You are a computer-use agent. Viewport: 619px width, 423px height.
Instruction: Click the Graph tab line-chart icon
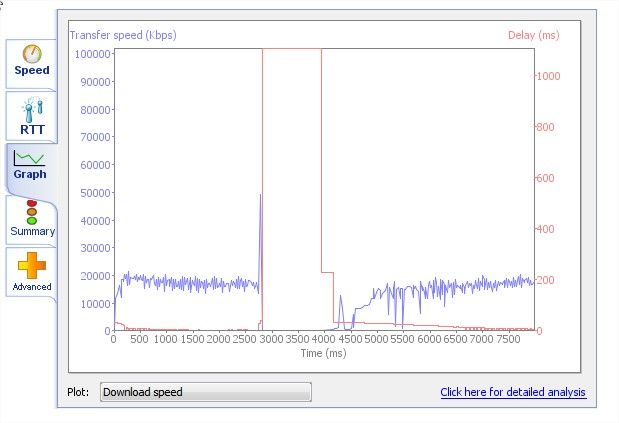tap(29, 157)
